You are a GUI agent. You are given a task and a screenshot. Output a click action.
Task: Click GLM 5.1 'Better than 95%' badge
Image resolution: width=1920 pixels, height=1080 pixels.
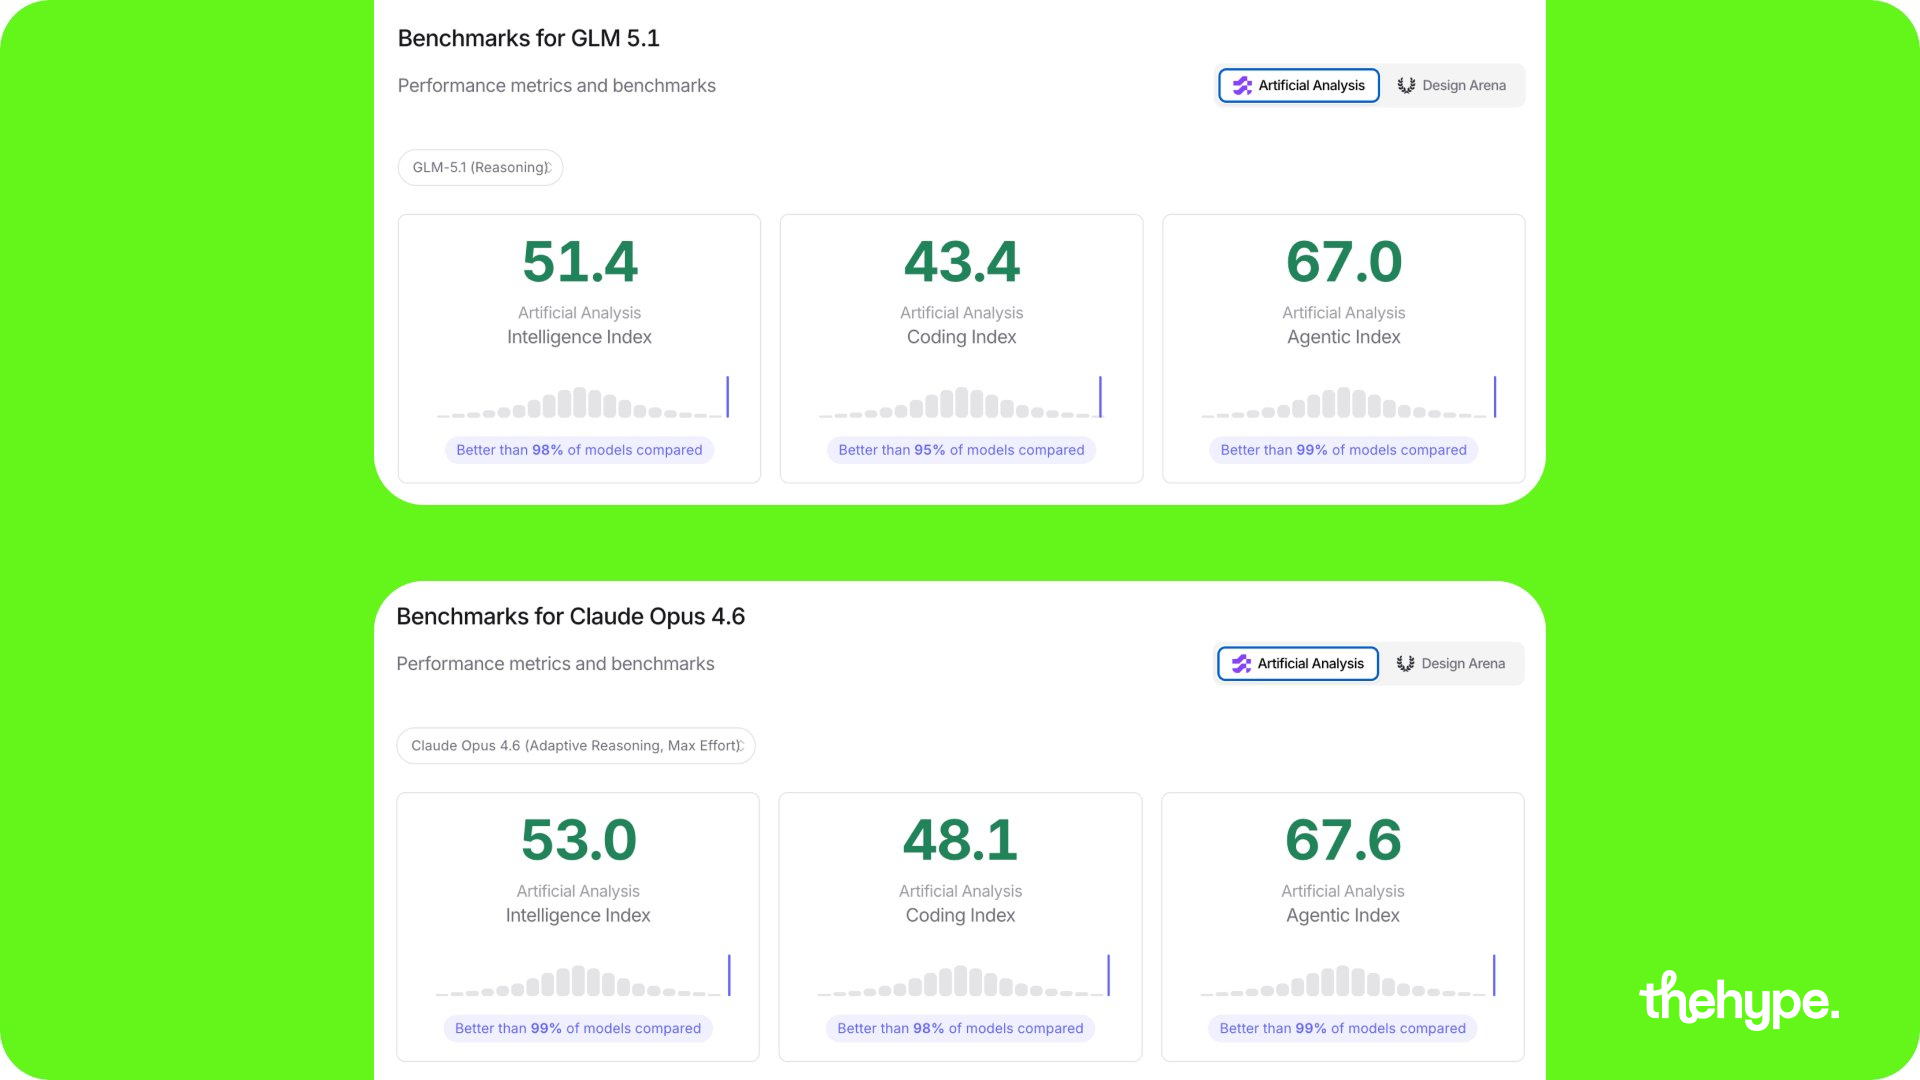[961, 450]
